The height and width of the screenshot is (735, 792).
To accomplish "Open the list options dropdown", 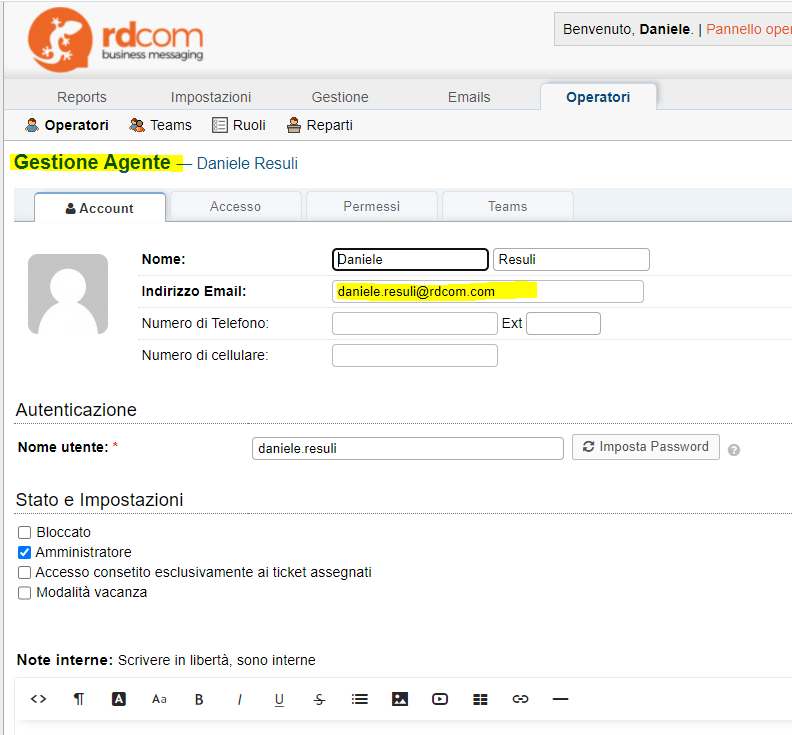I will point(360,699).
